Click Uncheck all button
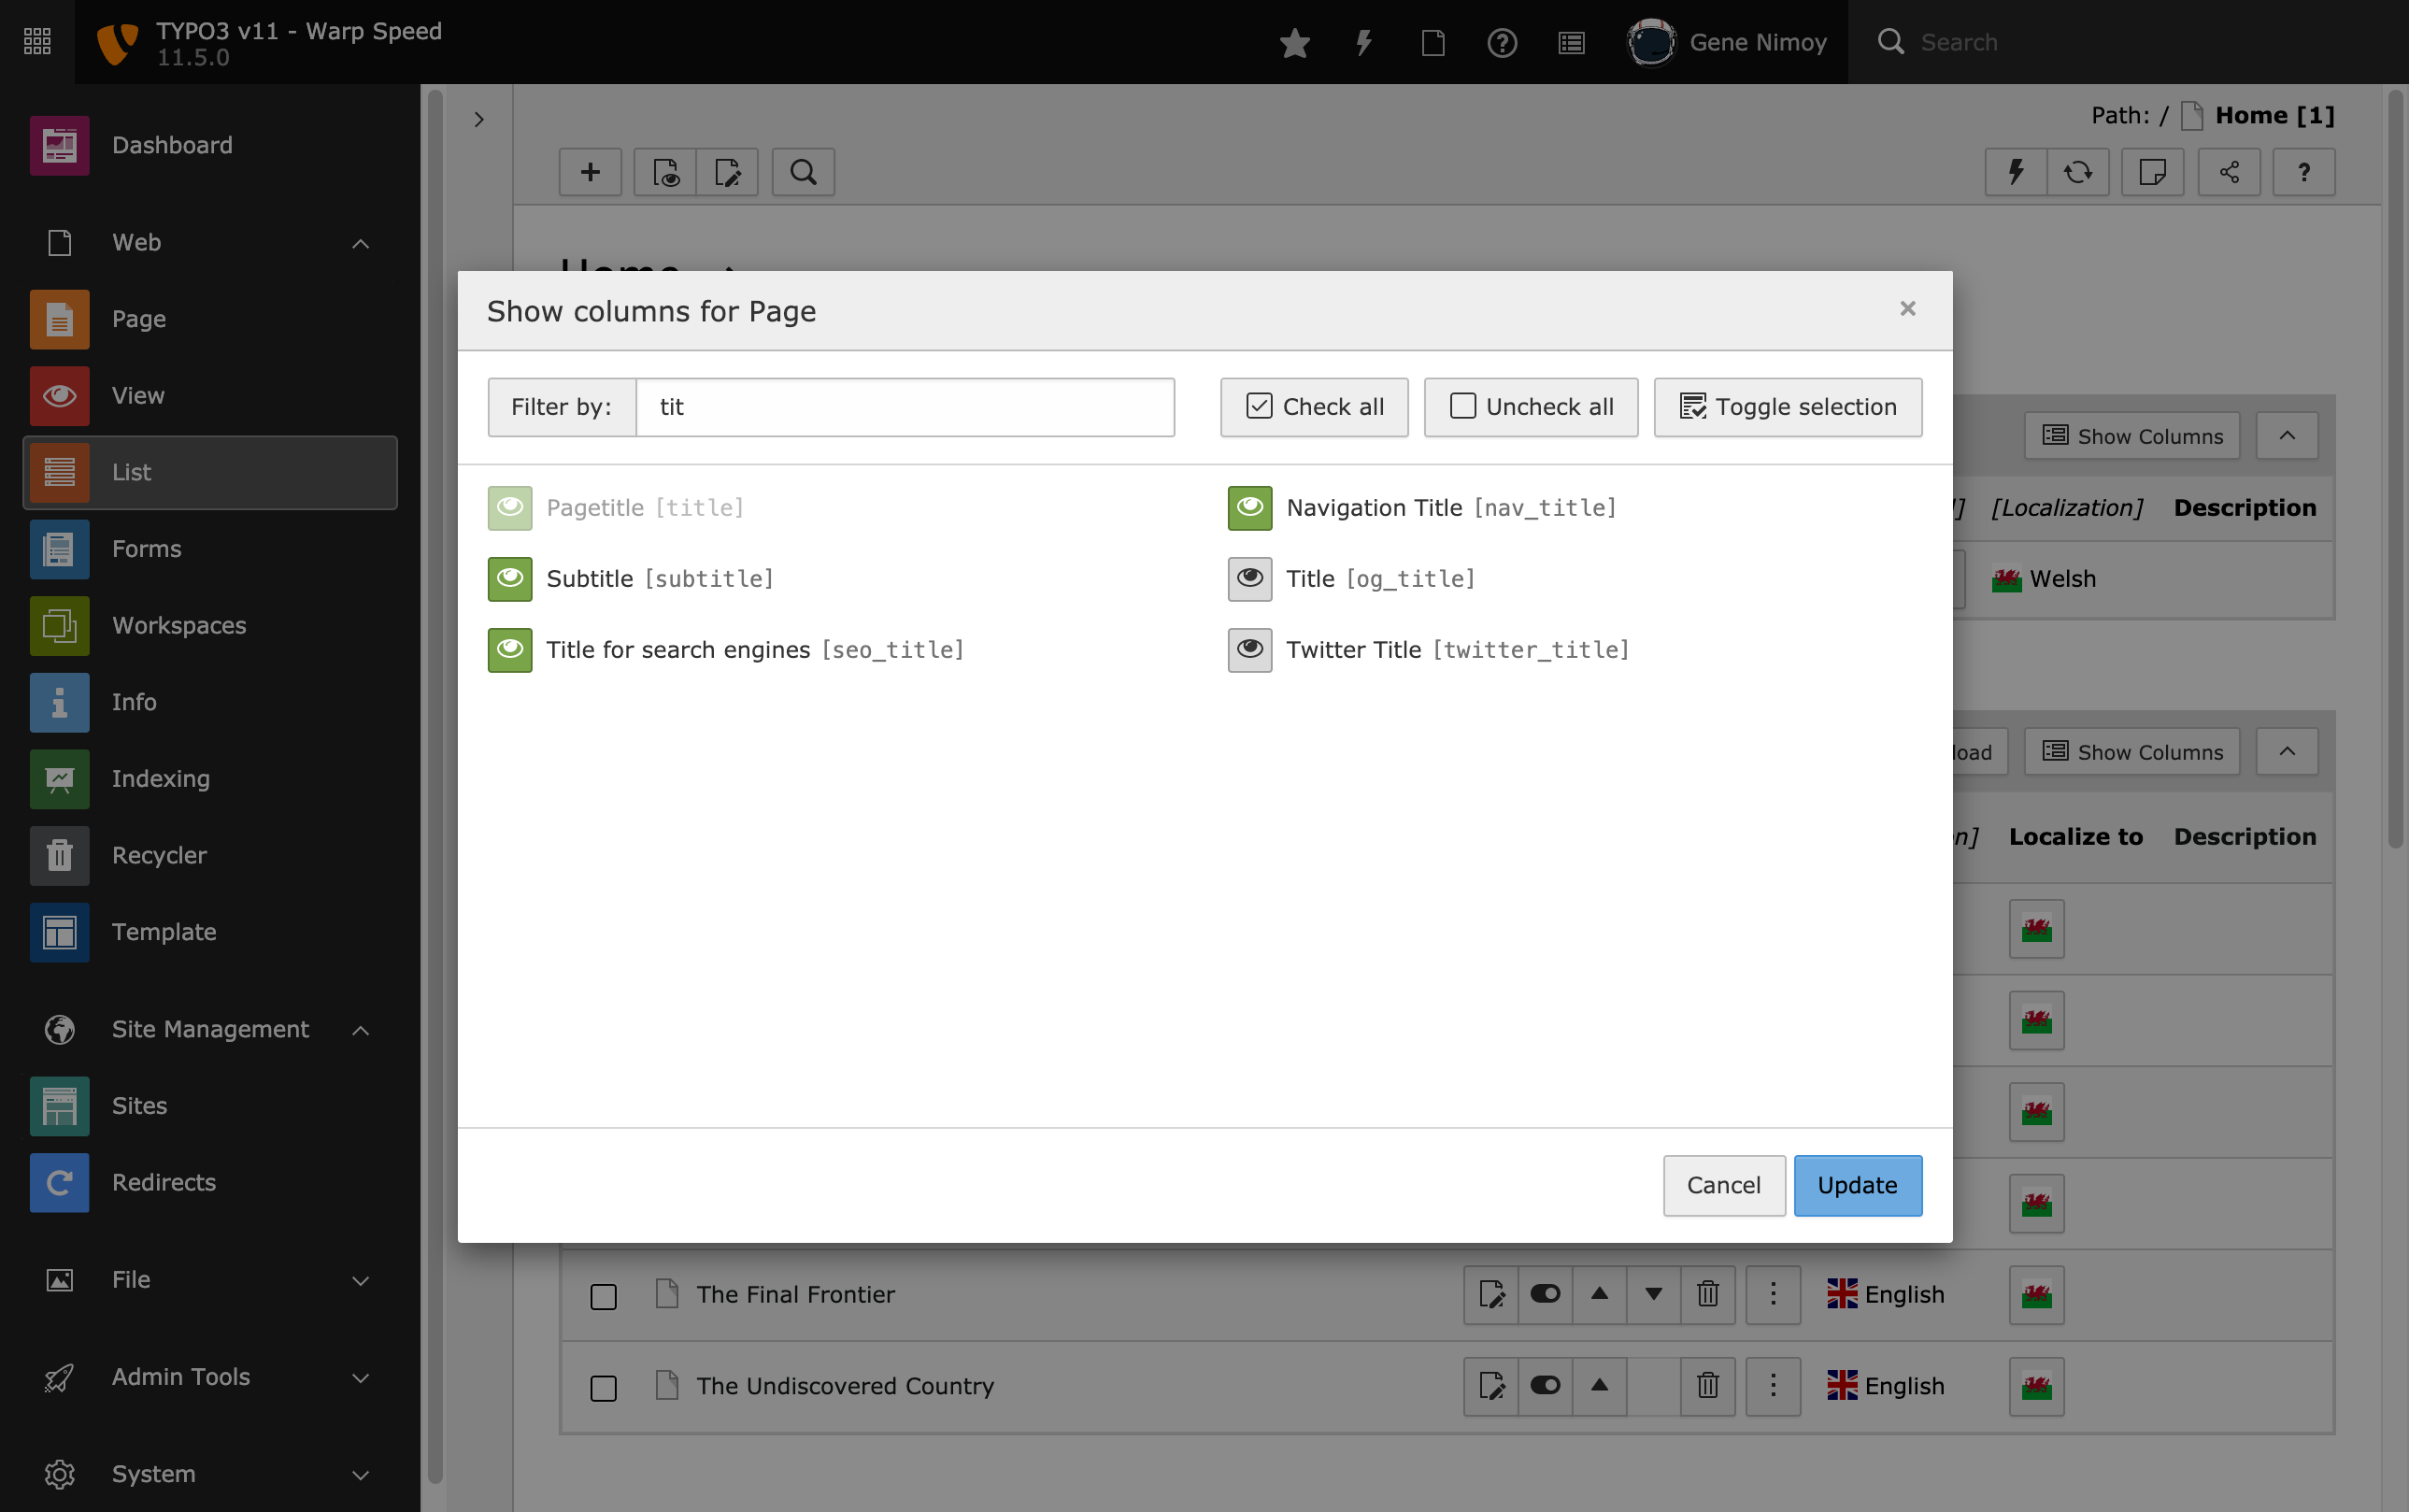Image resolution: width=2409 pixels, height=1512 pixels. pyautogui.click(x=1530, y=406)
